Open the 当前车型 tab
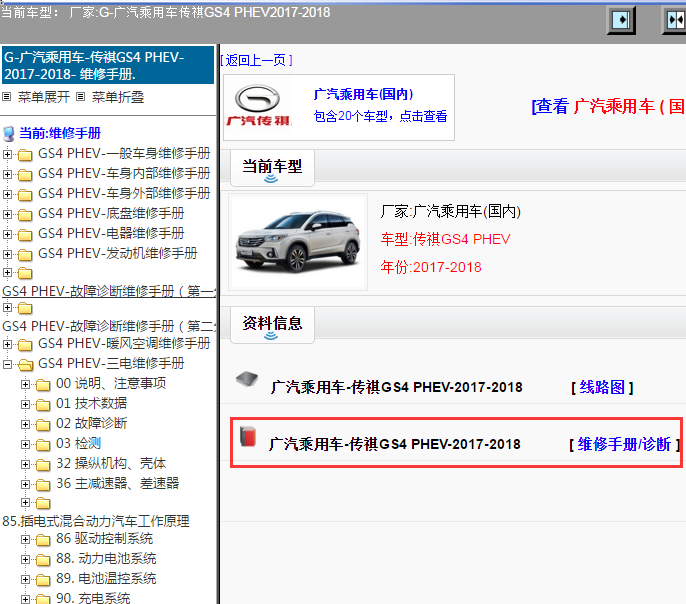686x604 pixels. [272, 168]
